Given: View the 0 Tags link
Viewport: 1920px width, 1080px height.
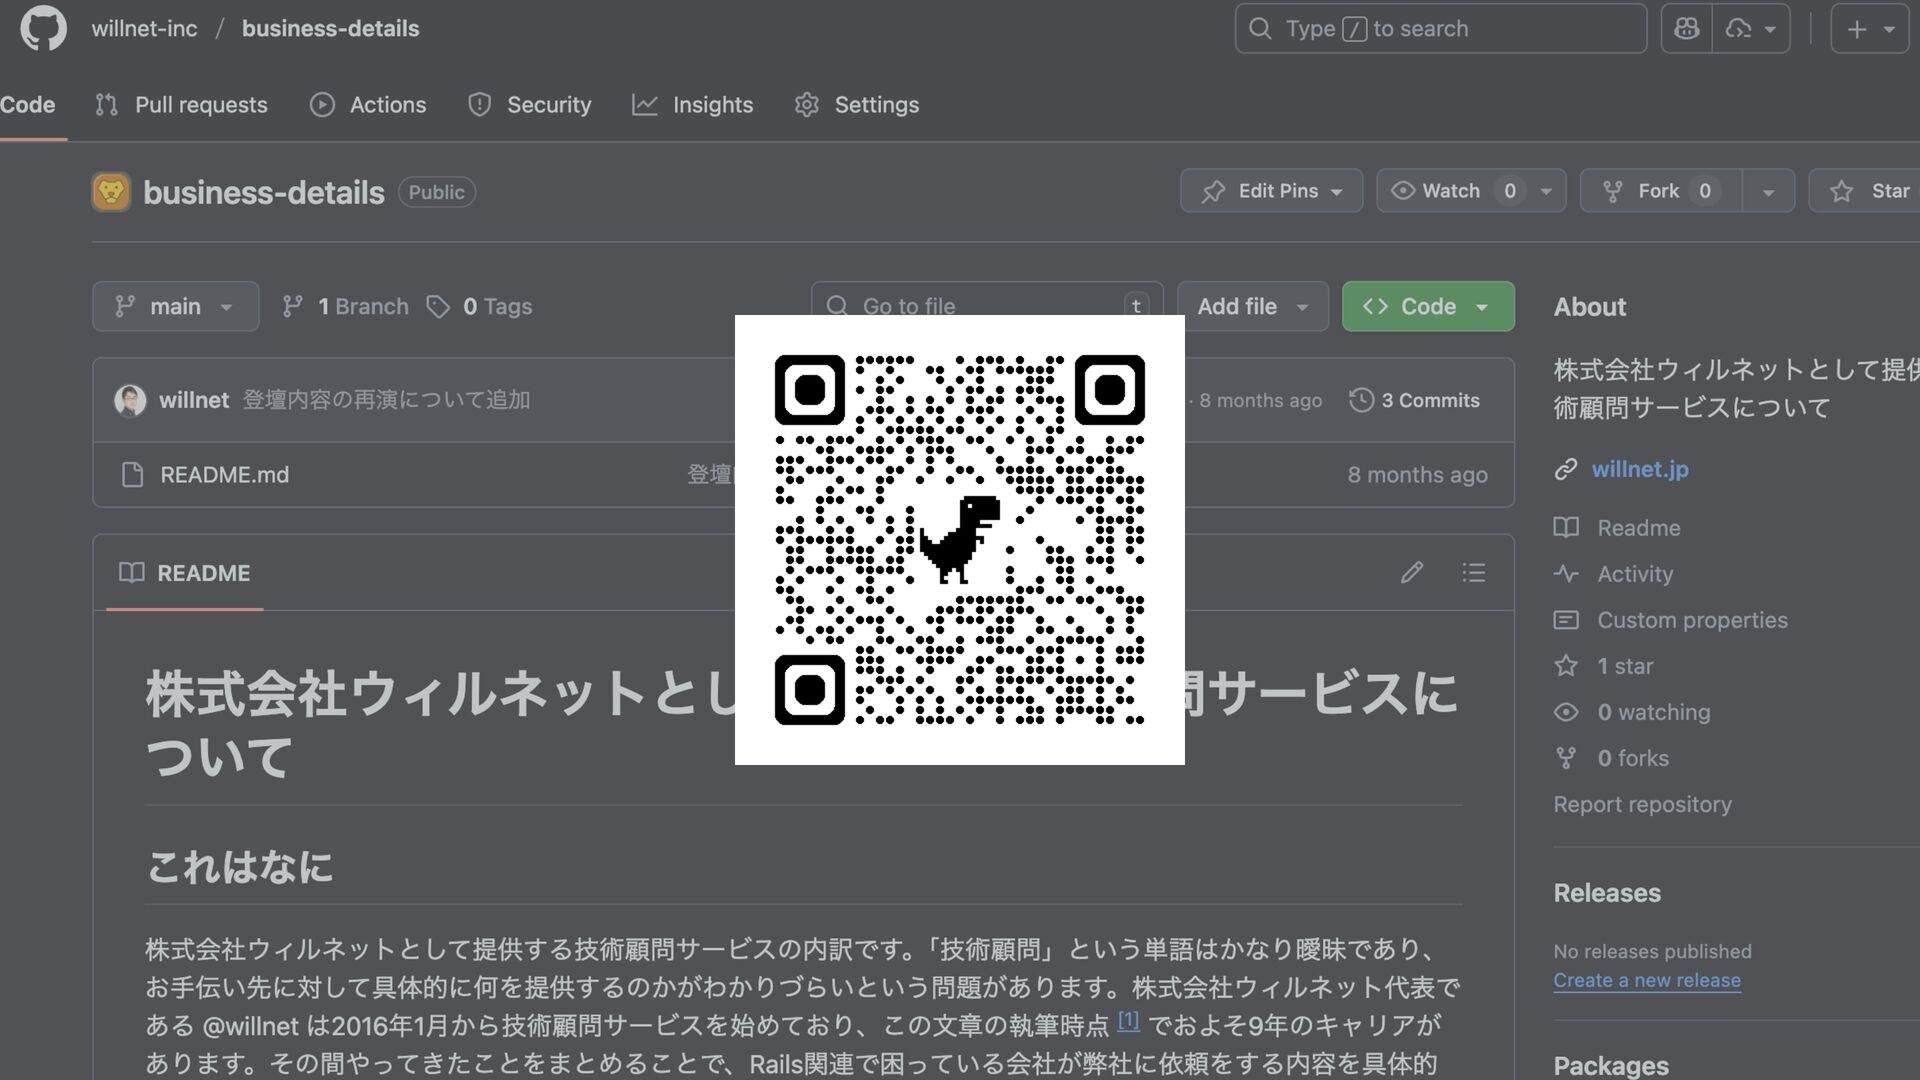Looking at the screenshot, I should pyautogui.click(x=479, y=306).
